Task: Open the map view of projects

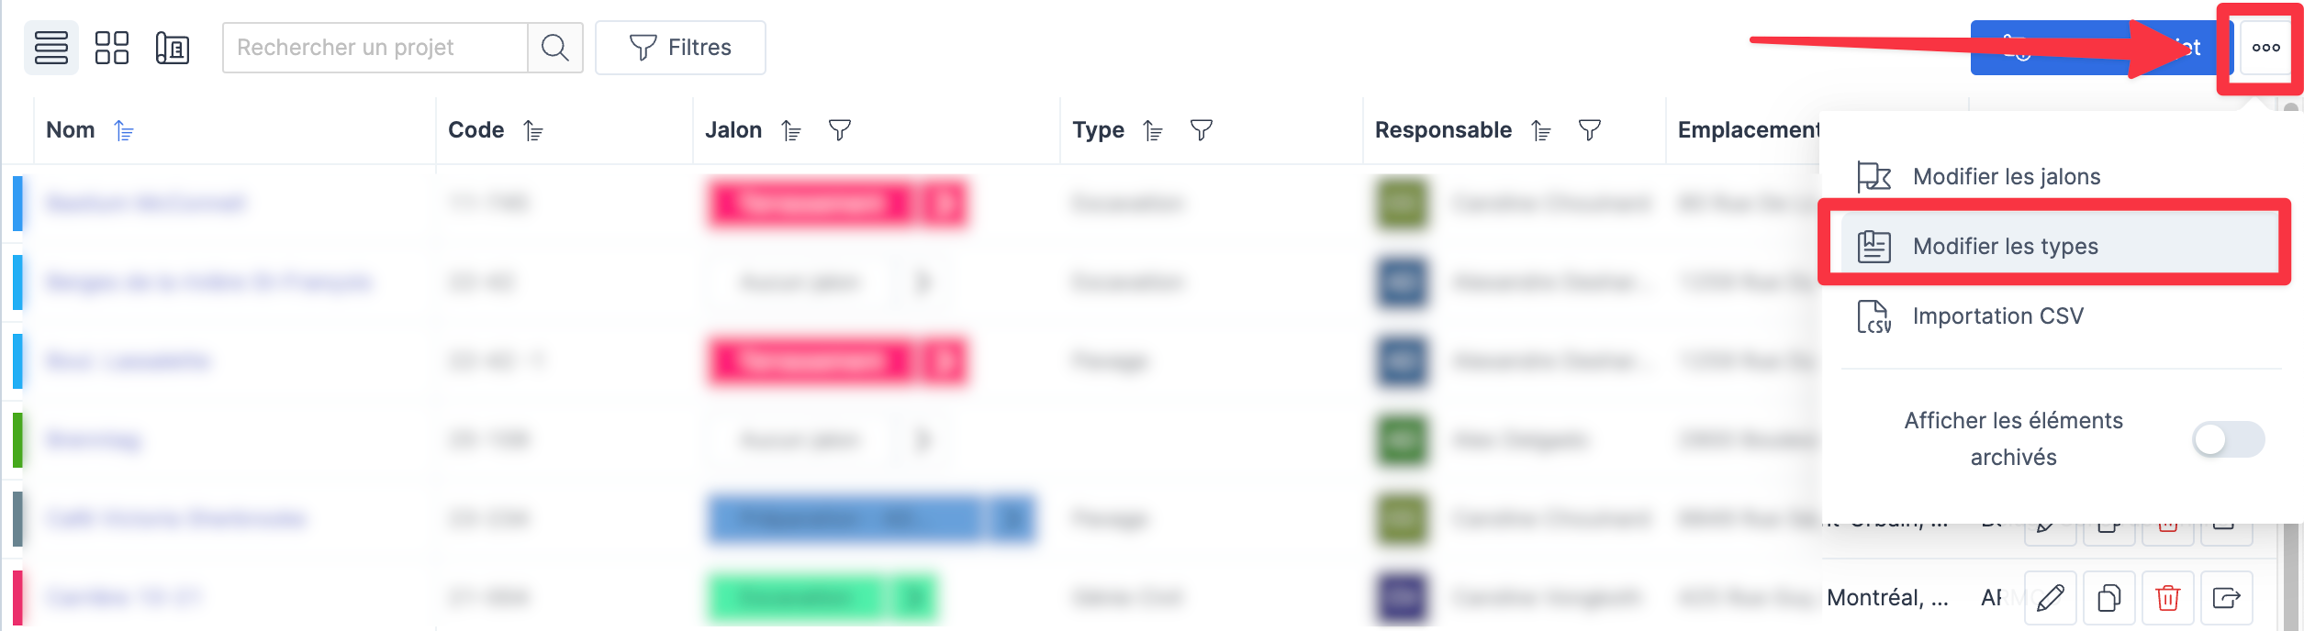Action: pyautogui.click(x=172, y=47)
